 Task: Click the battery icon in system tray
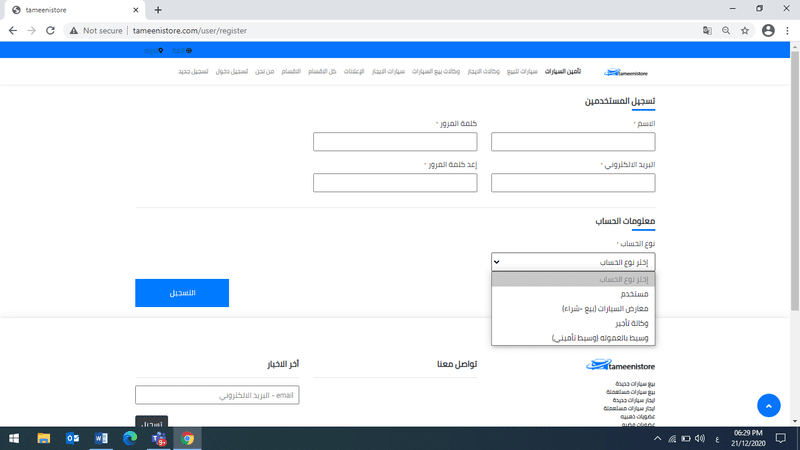tap(686, 438)
